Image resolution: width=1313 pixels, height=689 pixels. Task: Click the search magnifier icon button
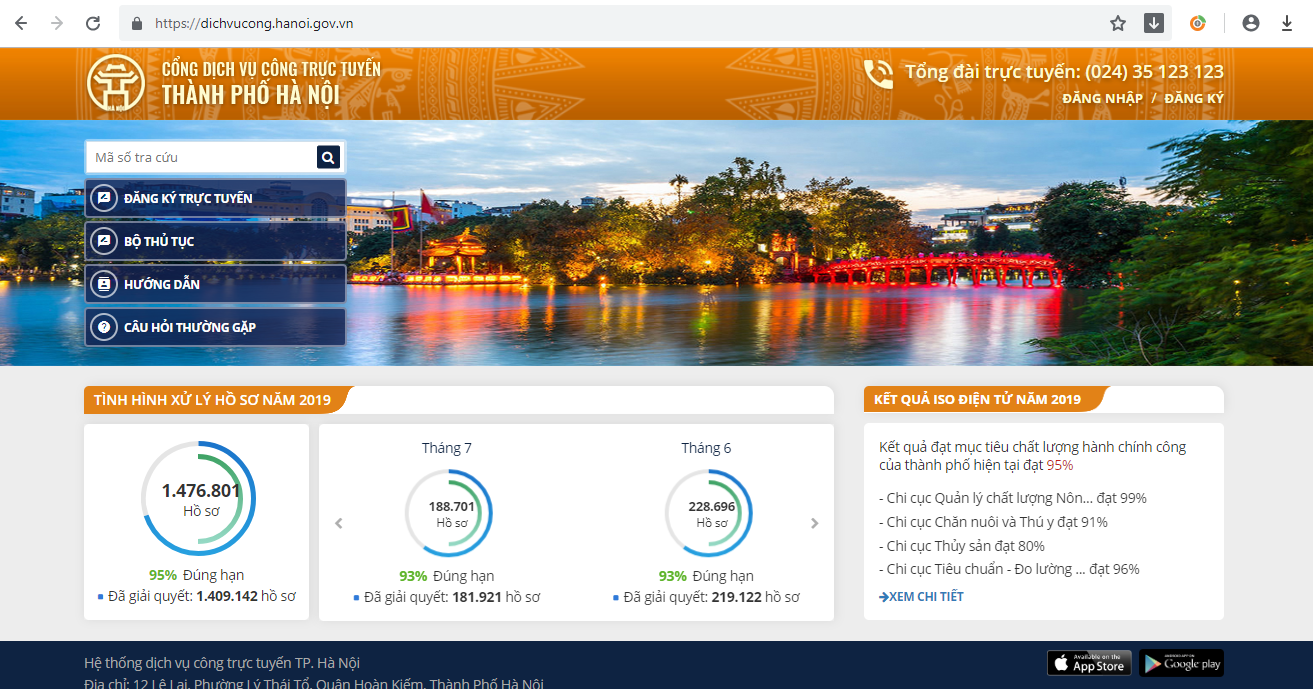[x=329, y=157]
